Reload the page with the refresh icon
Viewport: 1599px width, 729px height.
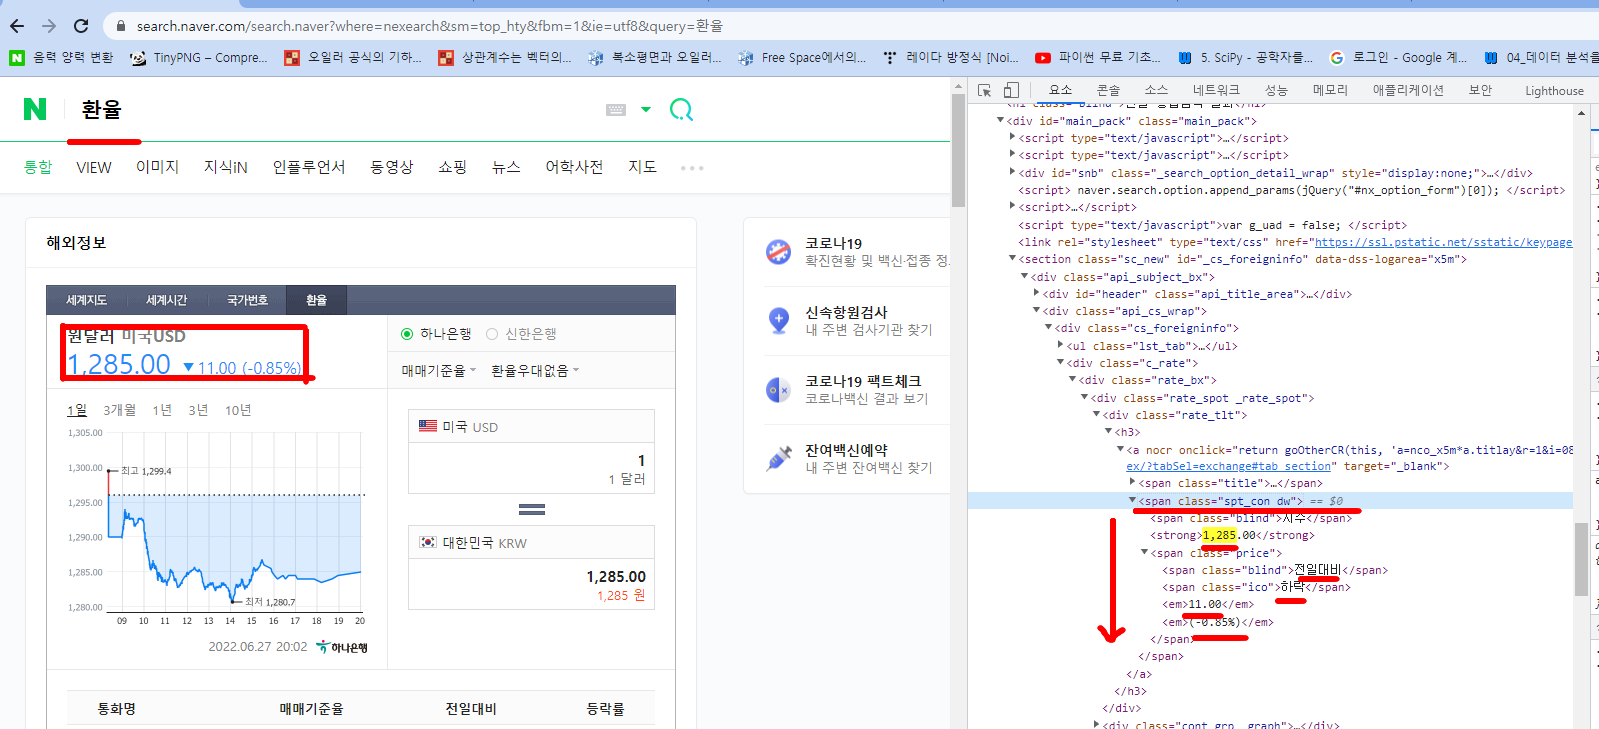[x=81, y=26]
